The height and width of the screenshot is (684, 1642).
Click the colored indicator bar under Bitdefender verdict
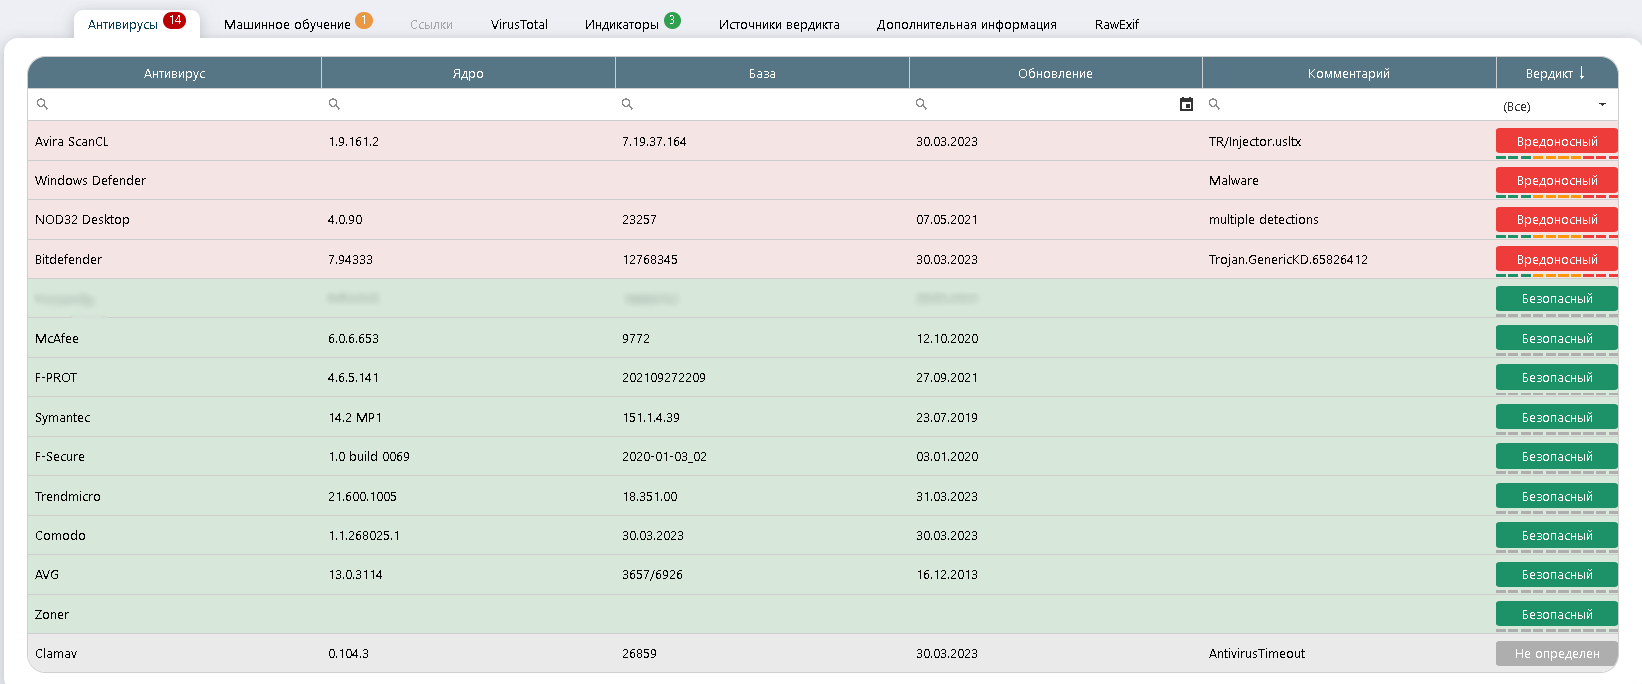click(1556, 275)
